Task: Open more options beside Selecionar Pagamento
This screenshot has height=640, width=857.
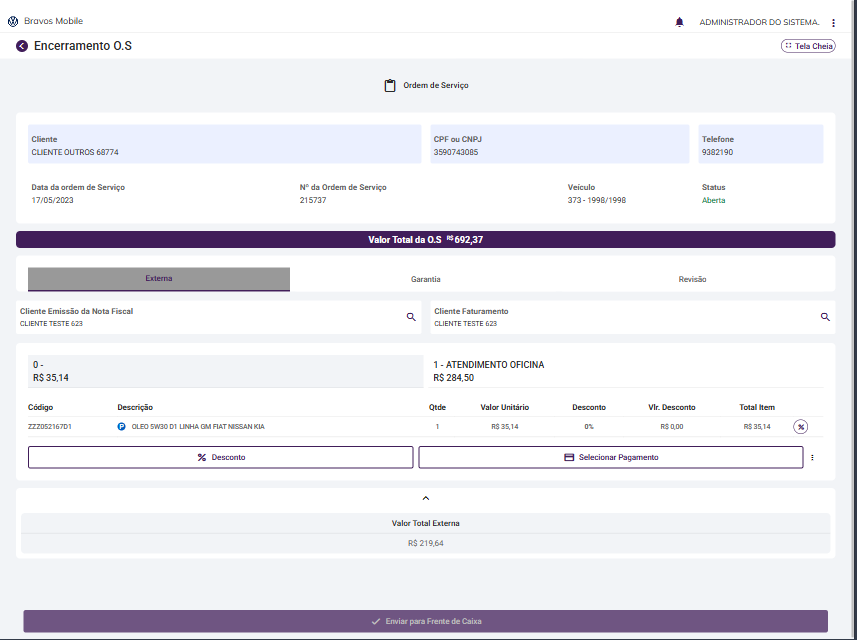Action: point(812,457)
